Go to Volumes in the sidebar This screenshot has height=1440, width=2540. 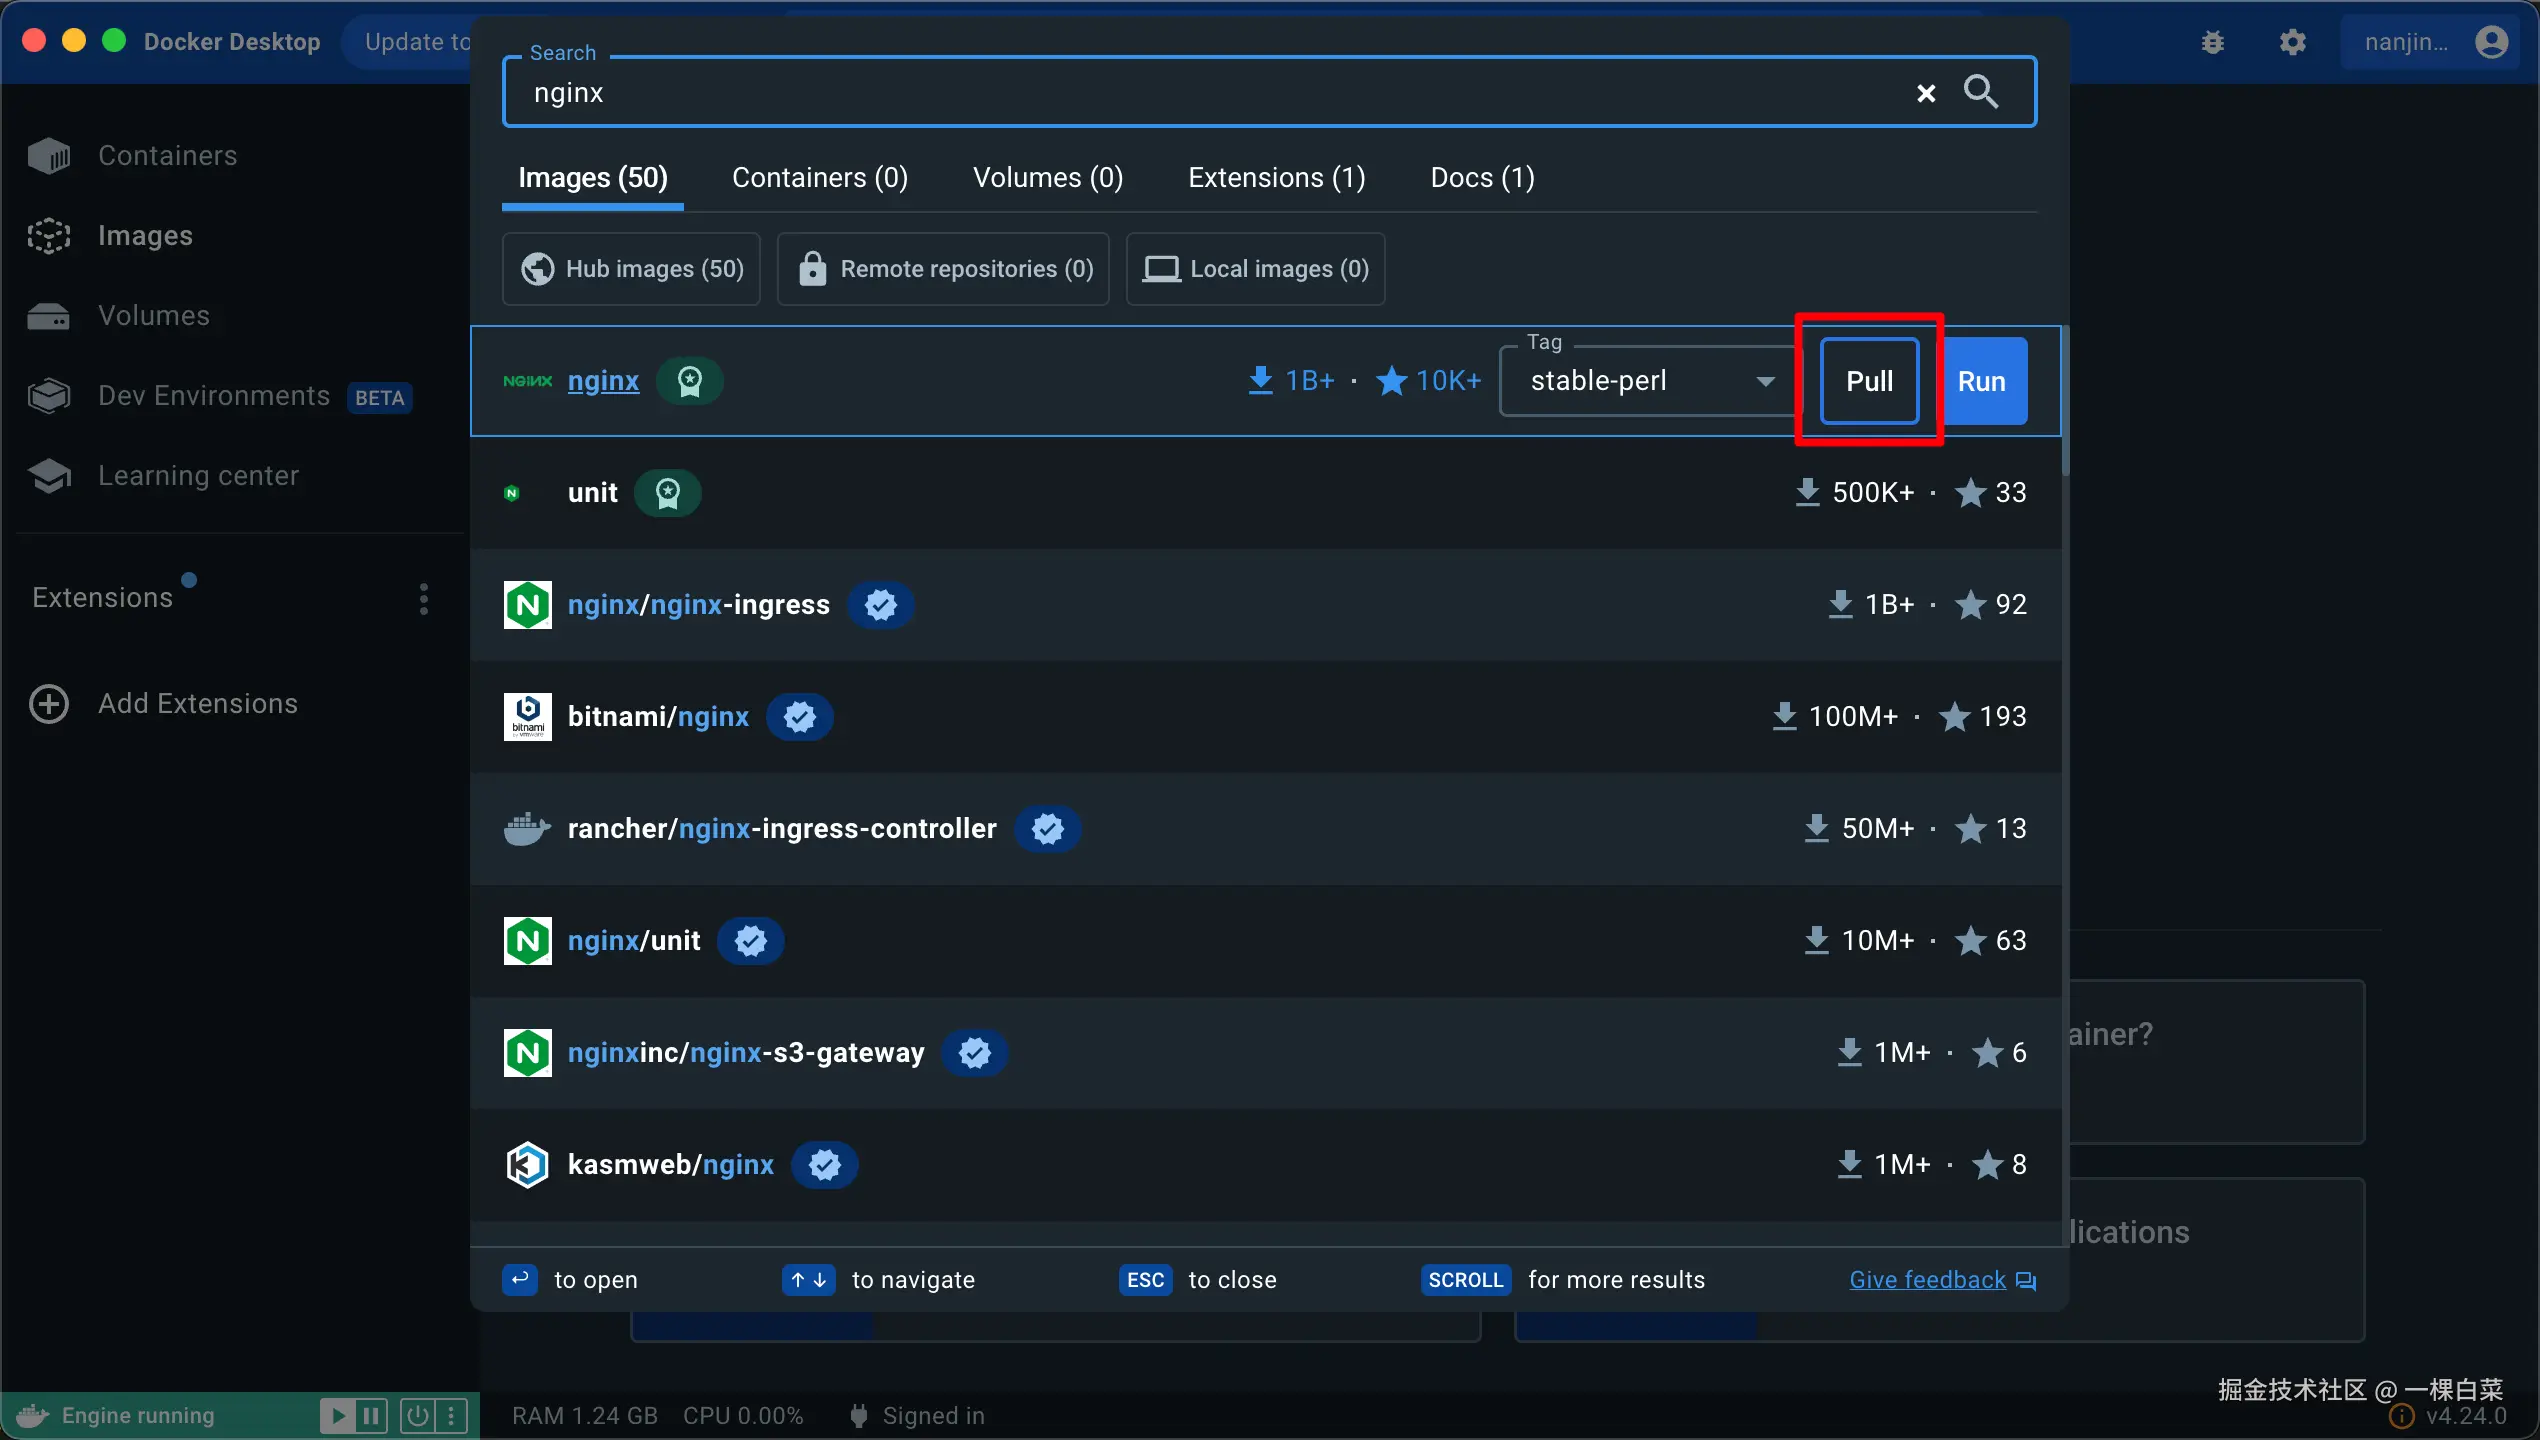click(x=153, y=316)
